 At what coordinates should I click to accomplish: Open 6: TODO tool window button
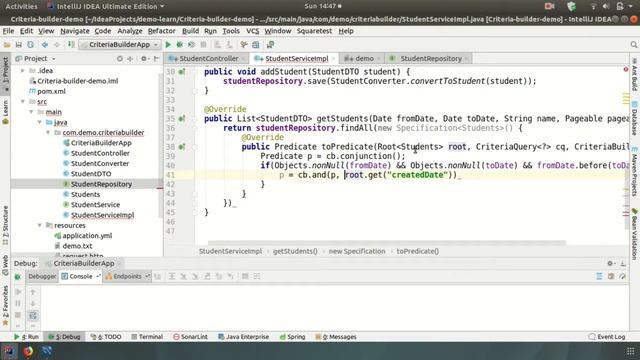[x=106, y=337]
